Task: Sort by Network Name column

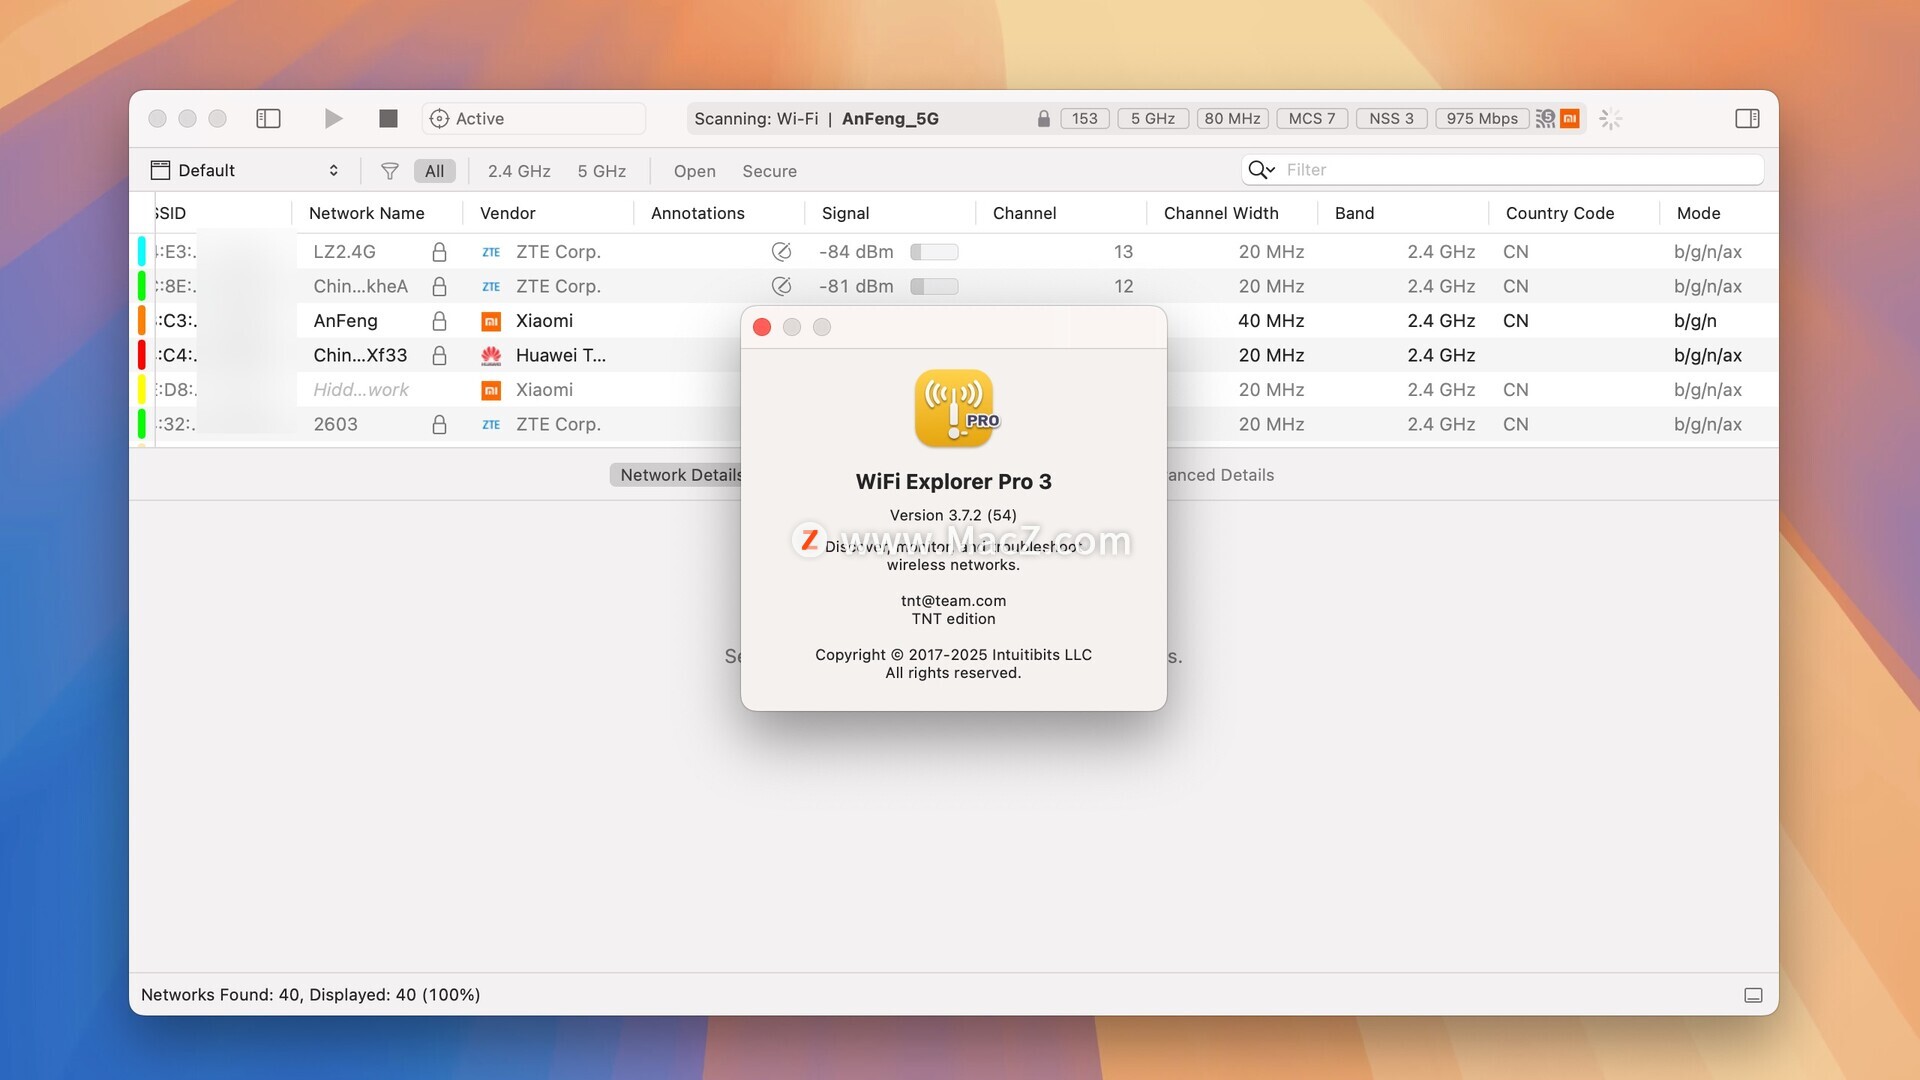Action: (x=366, y=213)
